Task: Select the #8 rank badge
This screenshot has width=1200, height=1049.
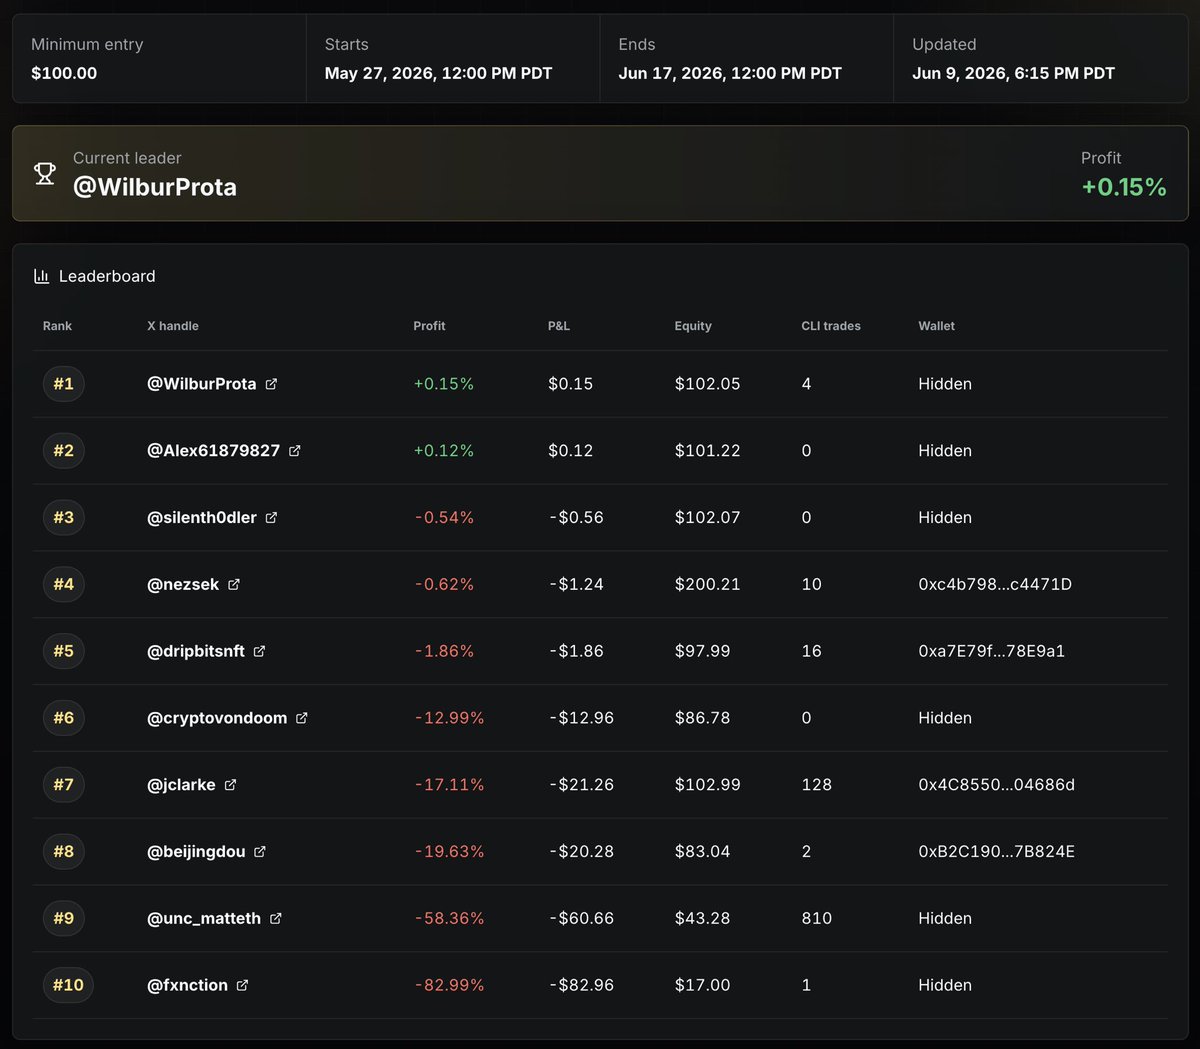Action: coord(63,852)
